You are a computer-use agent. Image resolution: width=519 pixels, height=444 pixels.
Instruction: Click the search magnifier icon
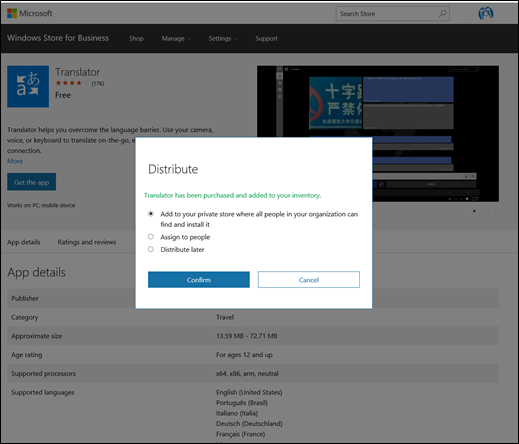coord(442,14)
